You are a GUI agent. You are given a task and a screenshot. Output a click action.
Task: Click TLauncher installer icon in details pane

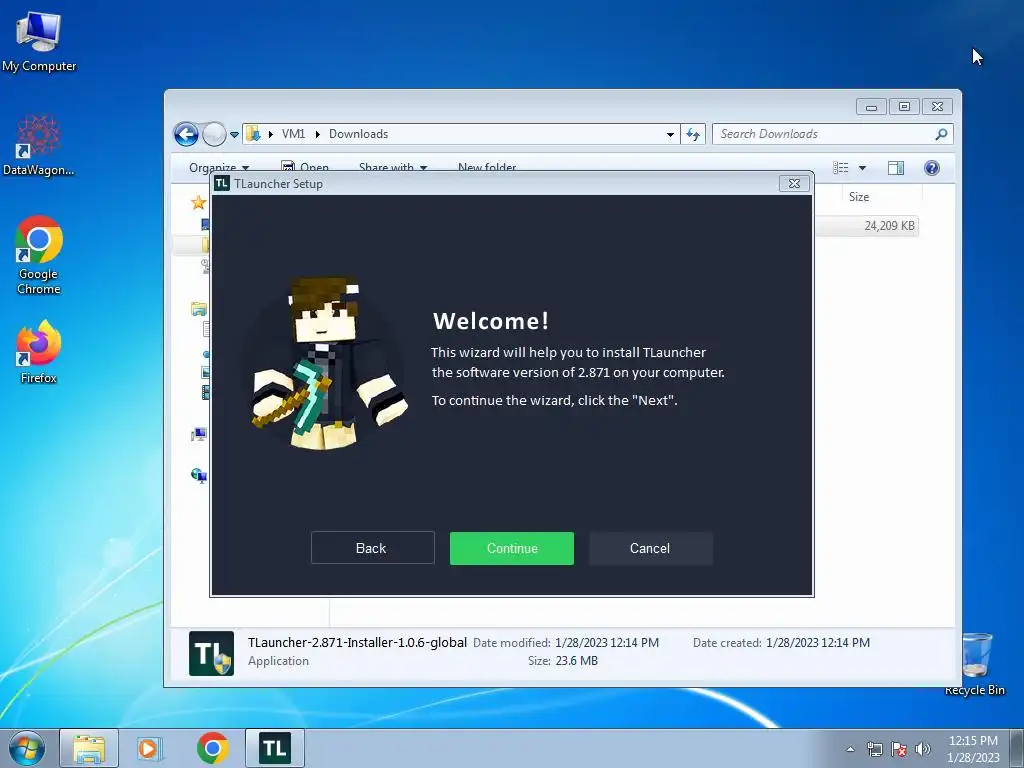coord(212,653)
